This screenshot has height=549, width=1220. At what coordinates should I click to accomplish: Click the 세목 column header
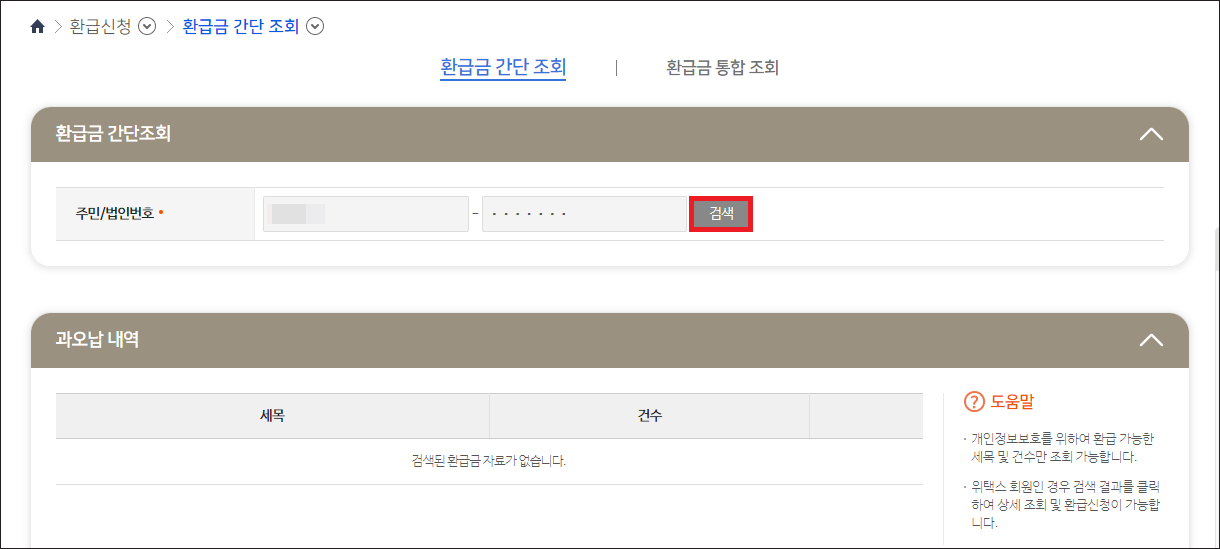272,415
